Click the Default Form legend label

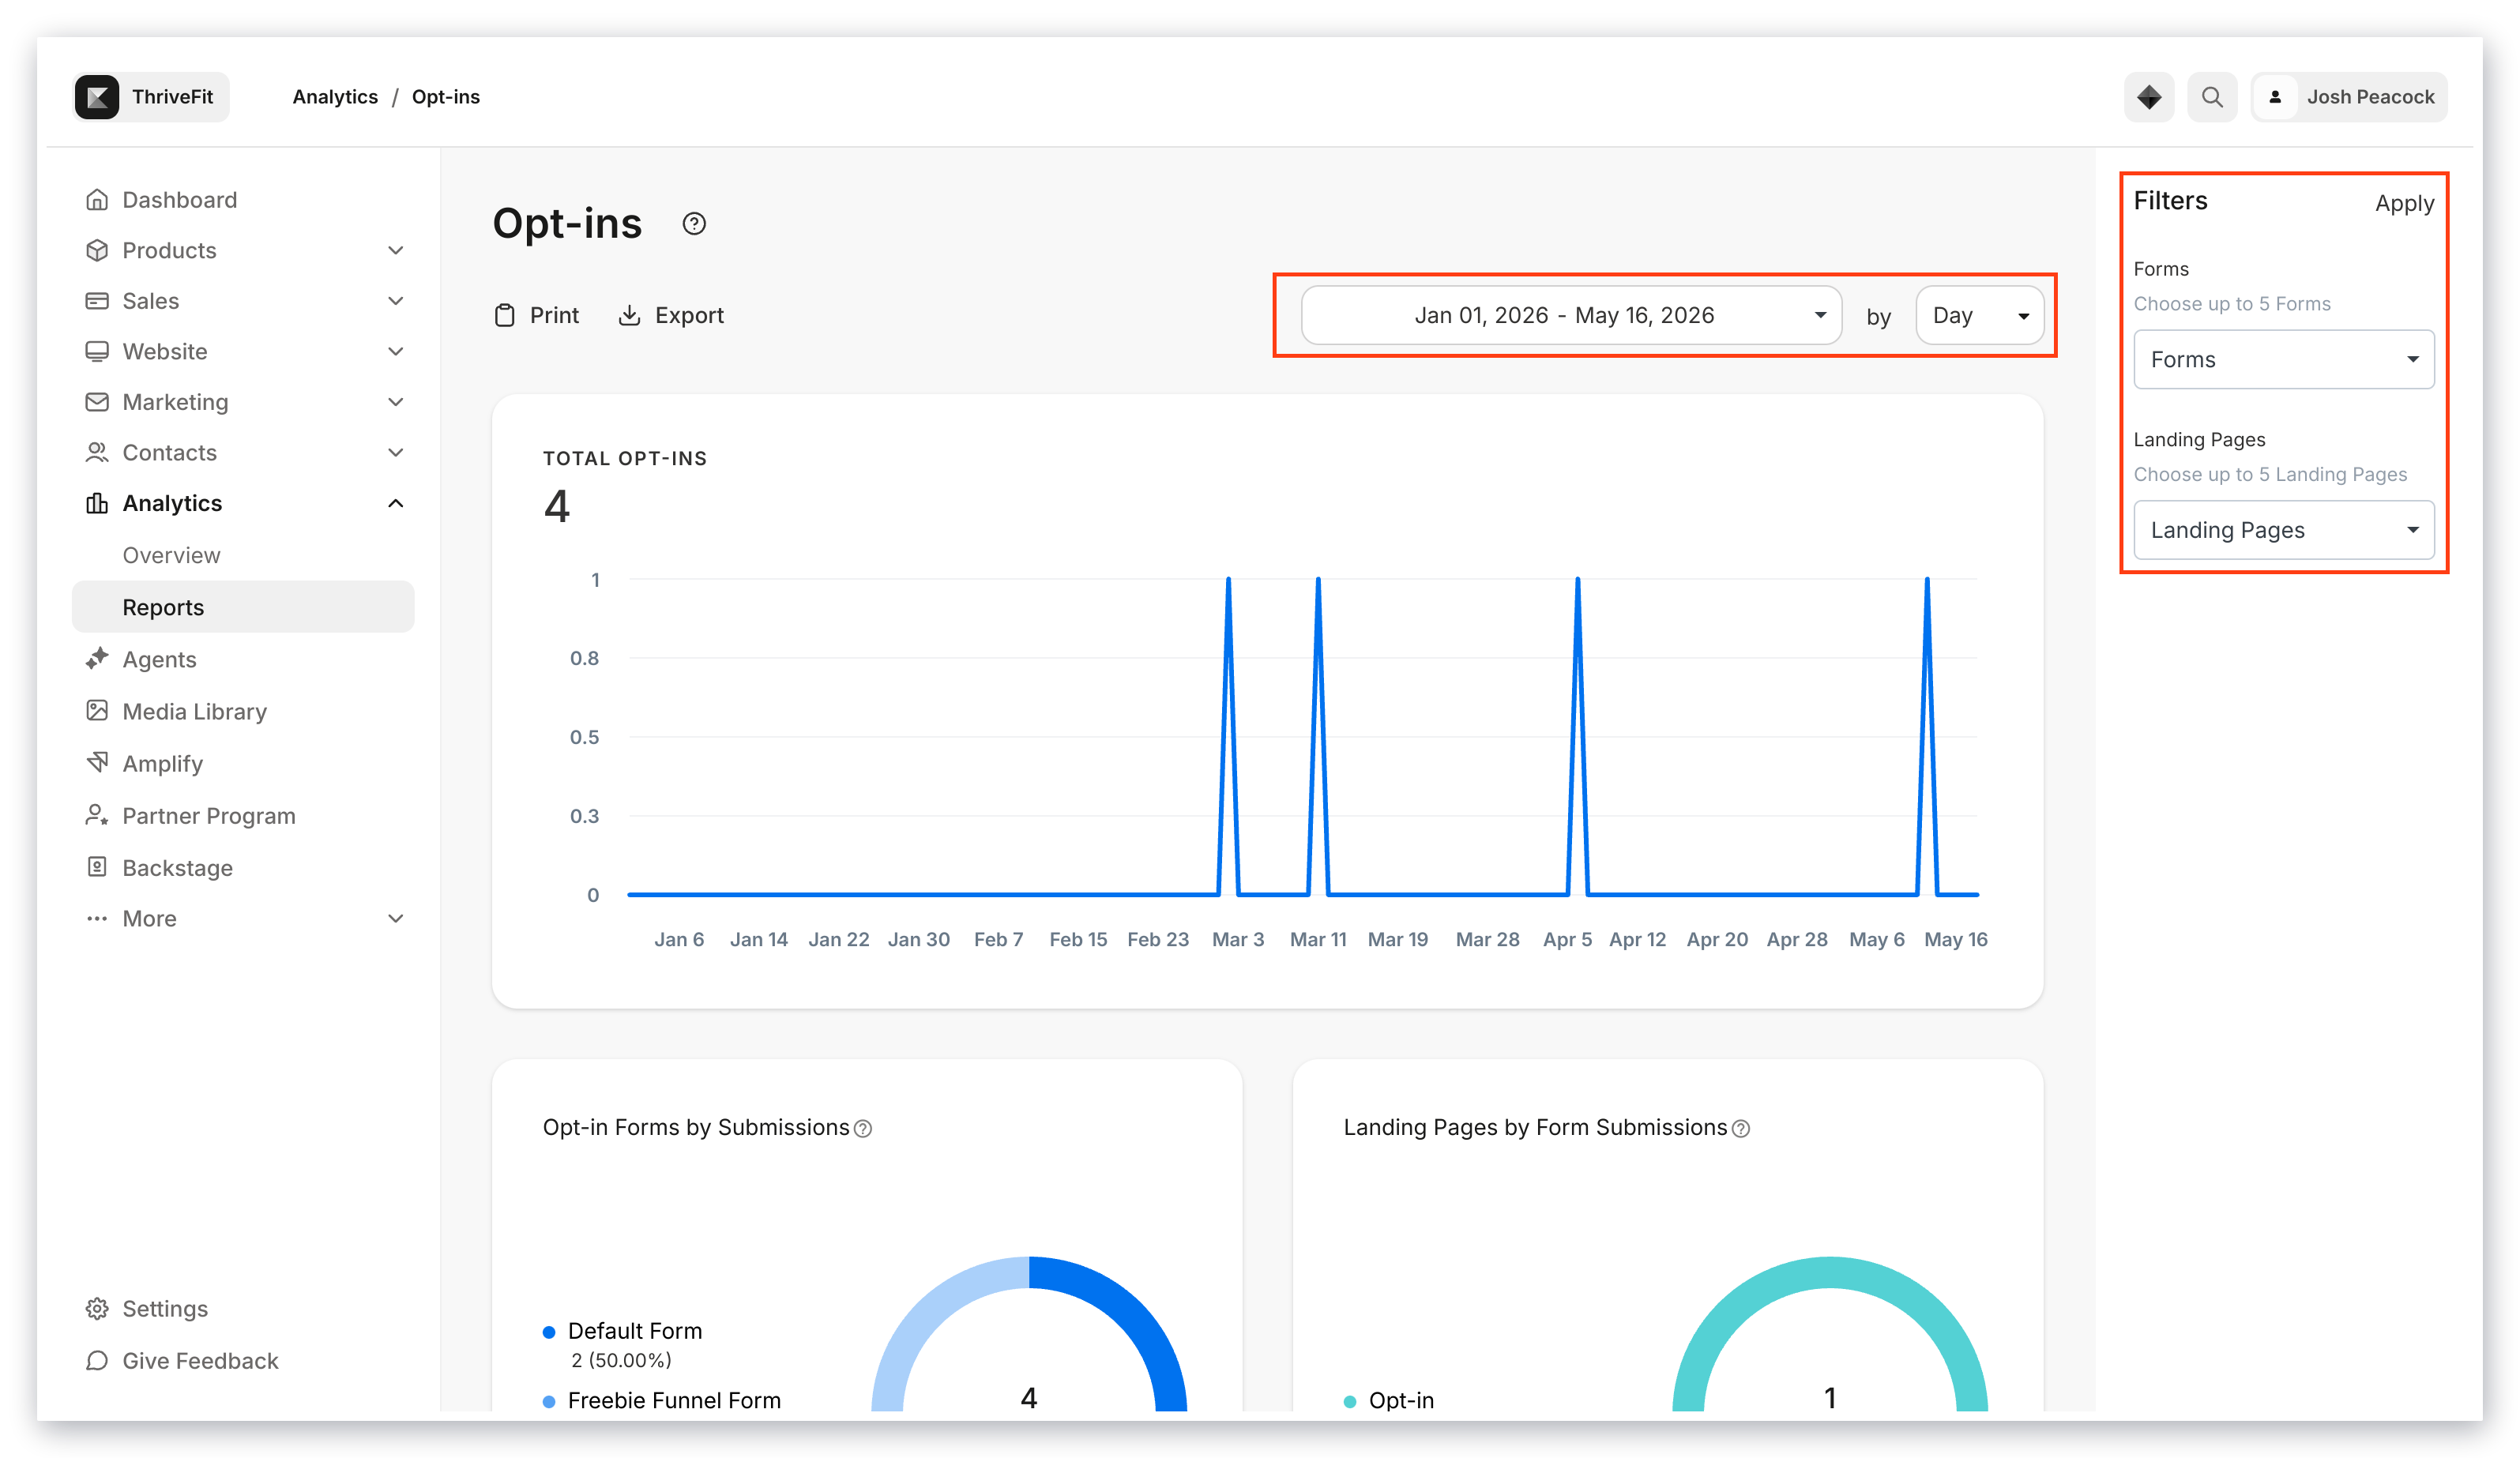pyautogui.click(x=635, y=1331)
